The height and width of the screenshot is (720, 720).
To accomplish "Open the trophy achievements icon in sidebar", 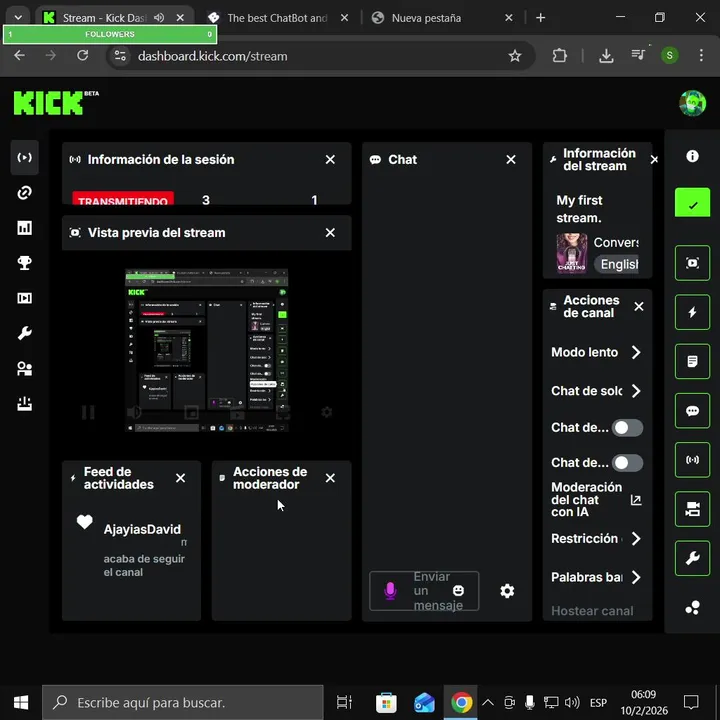I will point(24,263).
